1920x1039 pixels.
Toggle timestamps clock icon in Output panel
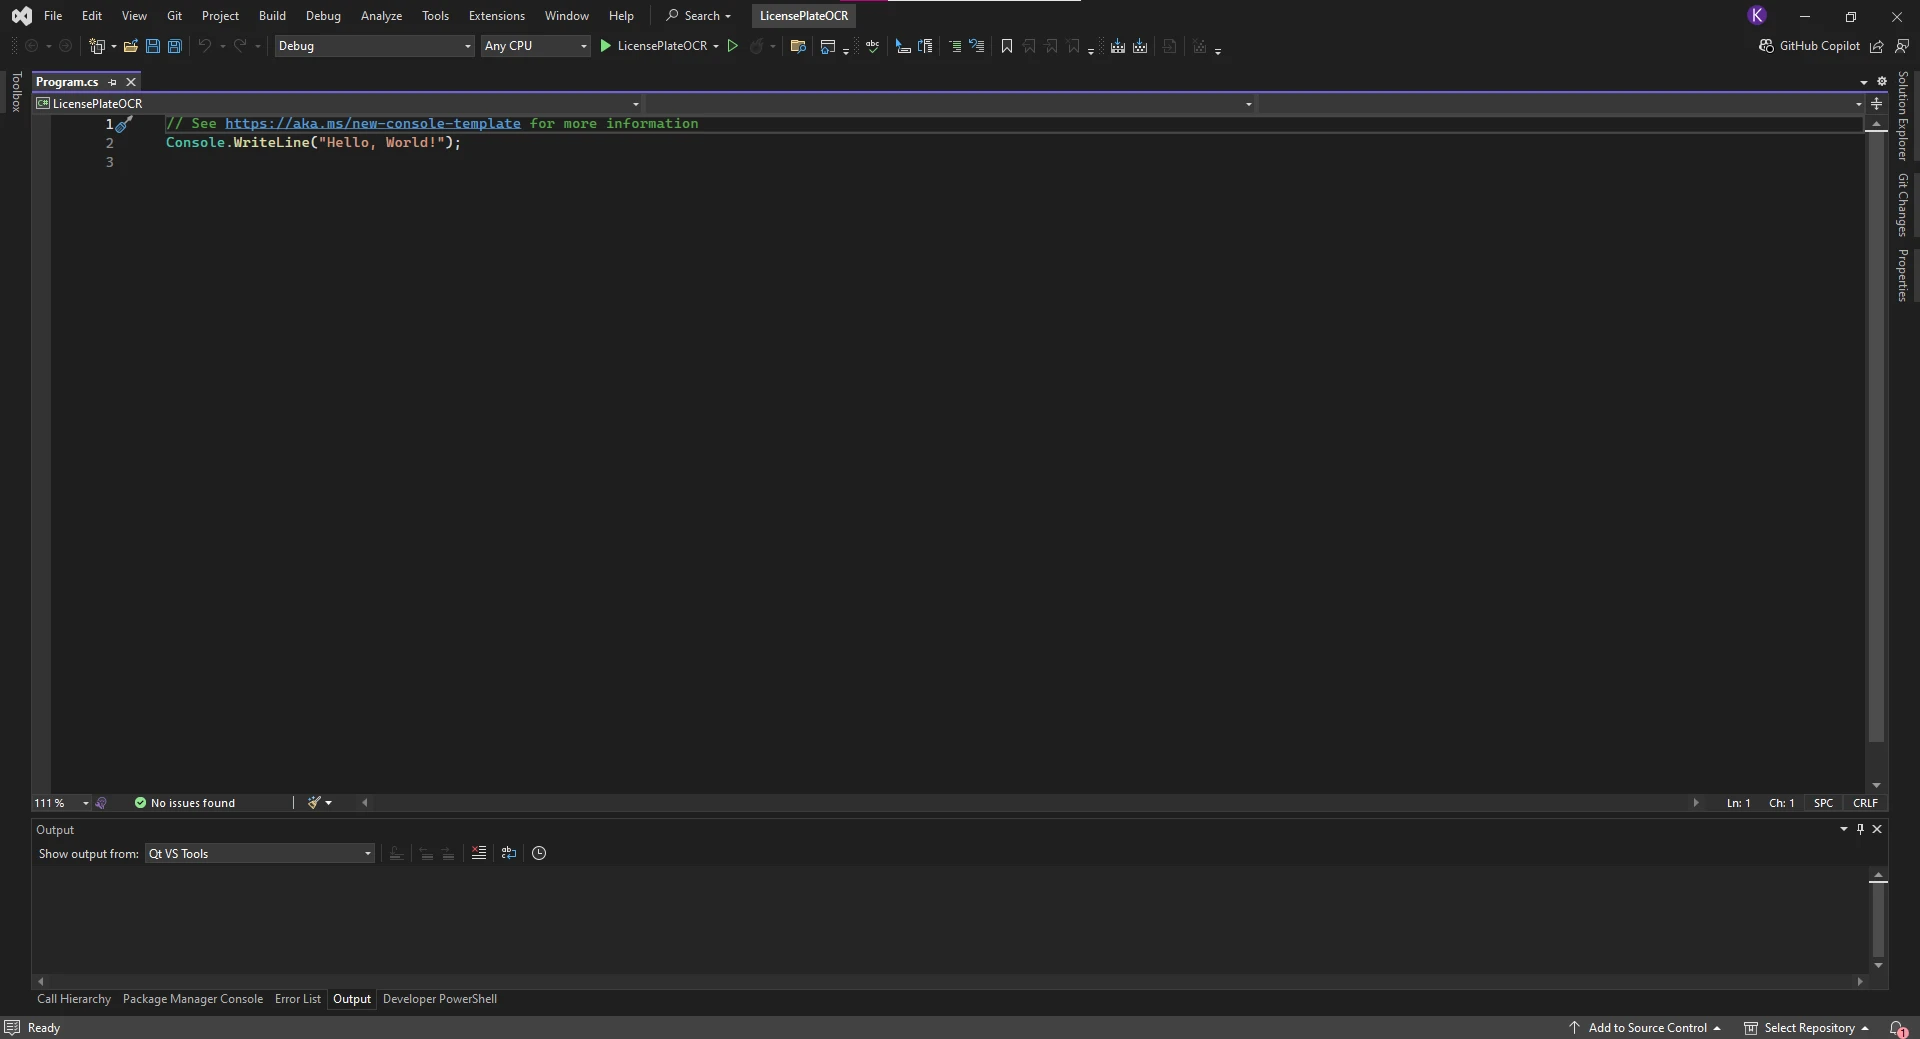click(539, 853)
